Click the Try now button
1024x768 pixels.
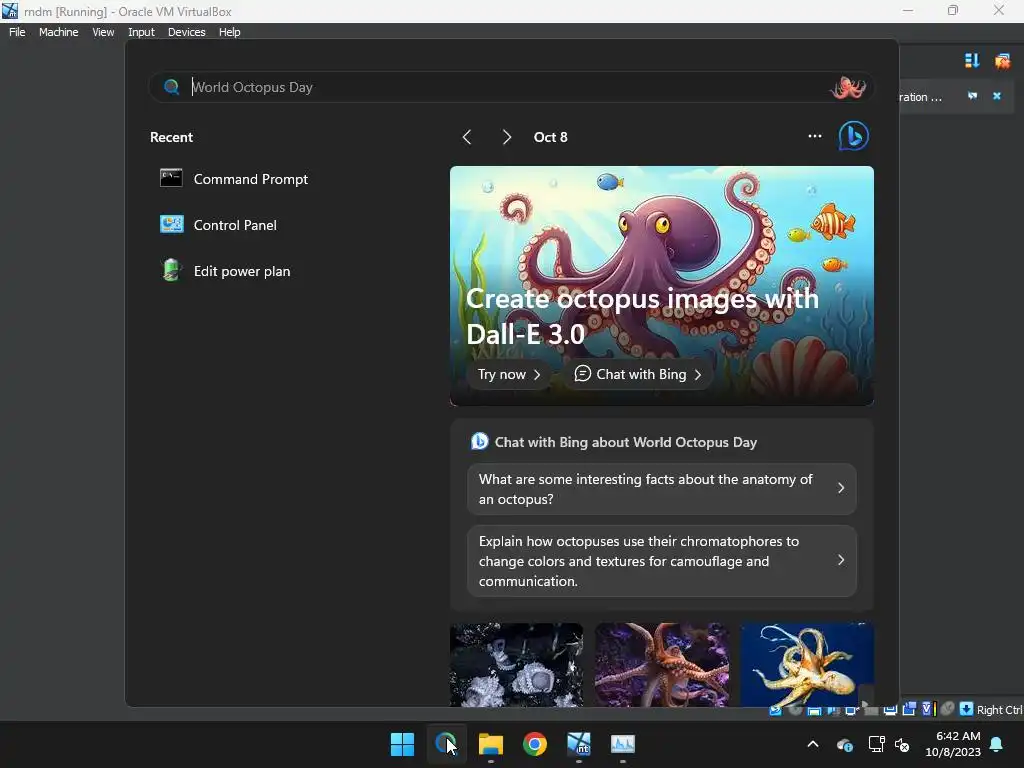509,374
